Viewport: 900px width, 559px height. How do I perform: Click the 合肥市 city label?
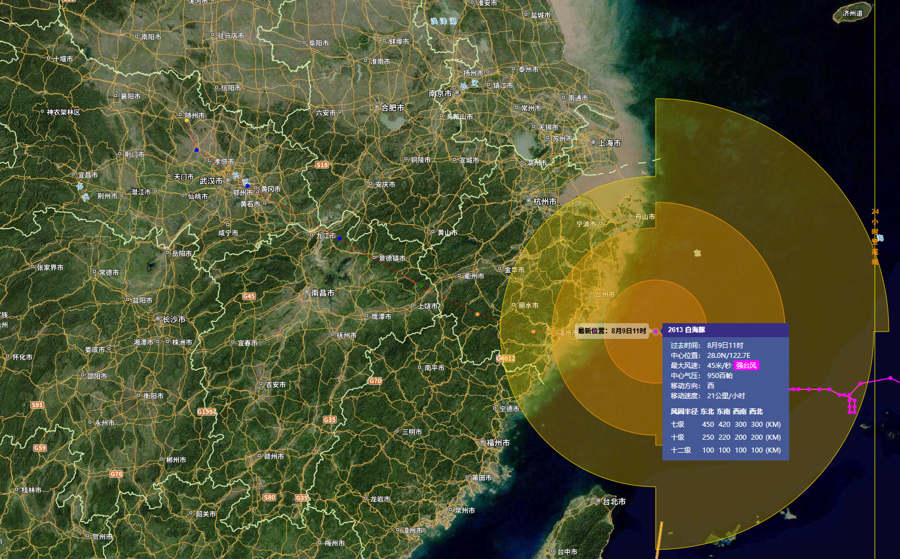393,107
